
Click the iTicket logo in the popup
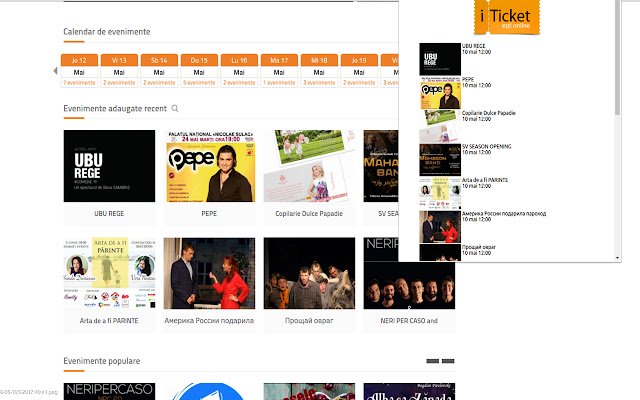click(507, 17)
